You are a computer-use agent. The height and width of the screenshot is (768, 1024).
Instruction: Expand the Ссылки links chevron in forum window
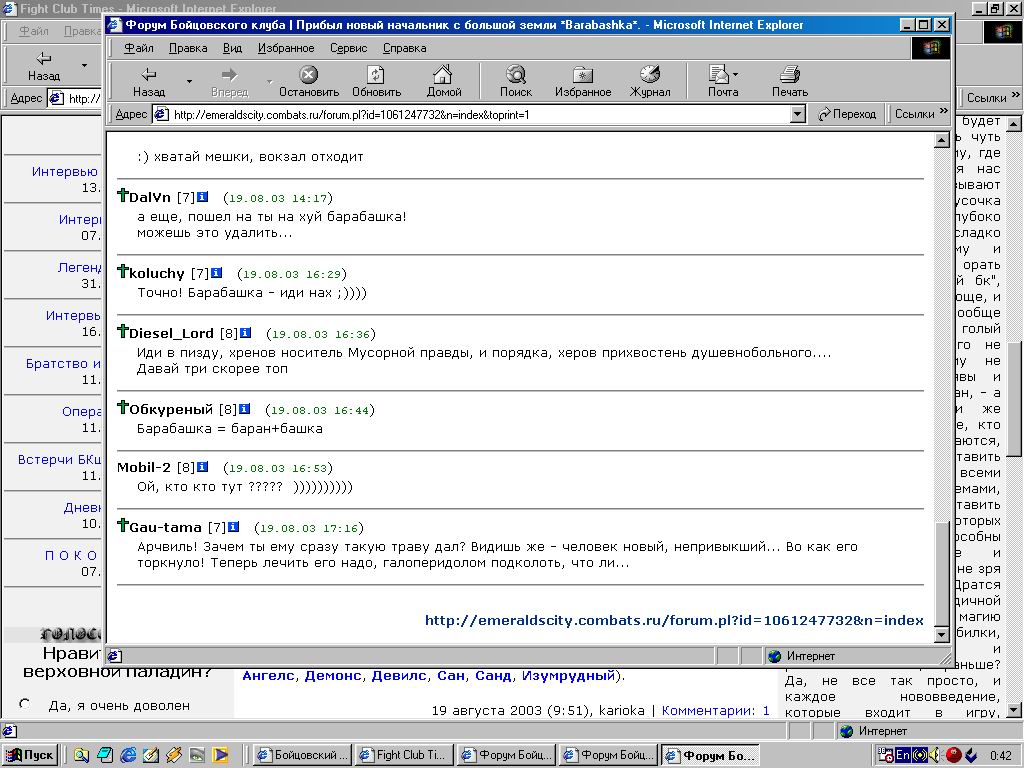pos(944,111)
